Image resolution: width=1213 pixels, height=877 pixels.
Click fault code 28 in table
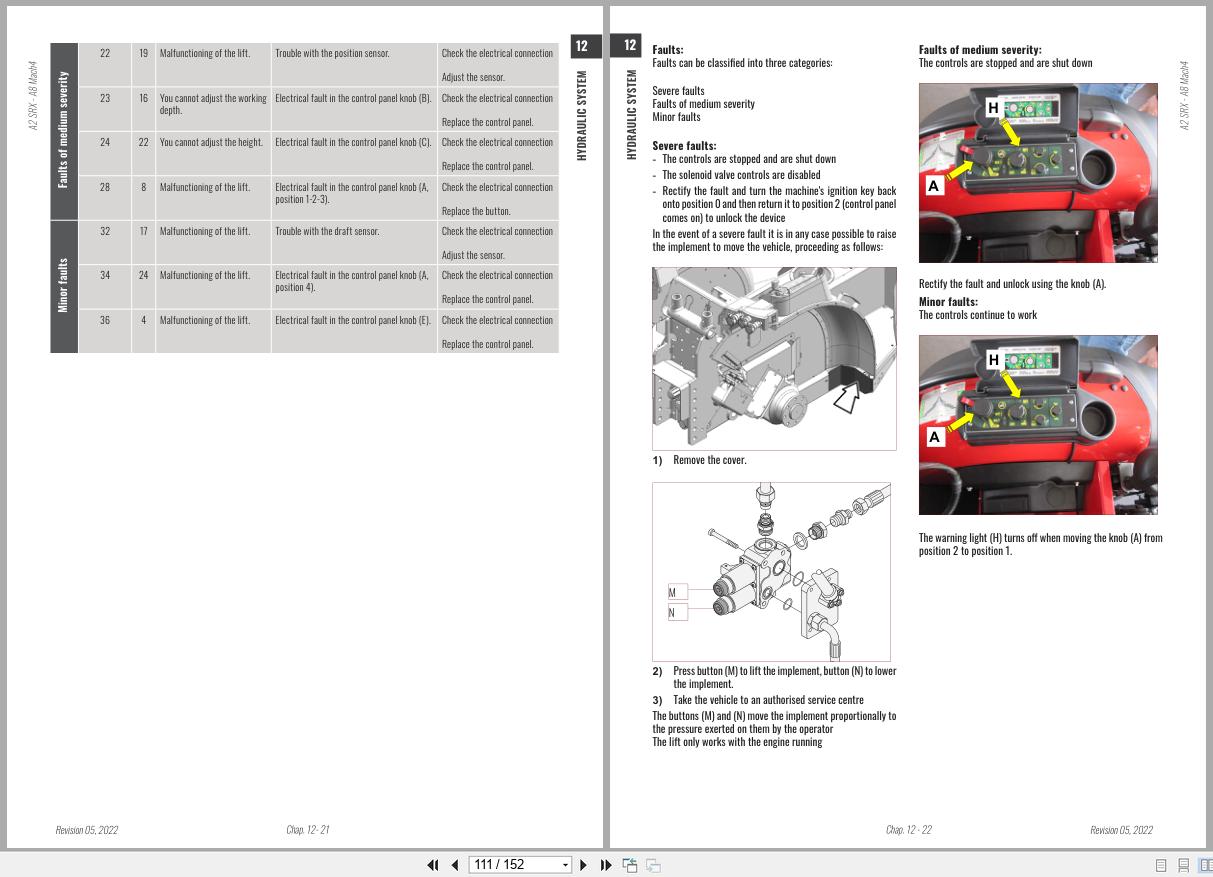[105, 187]
